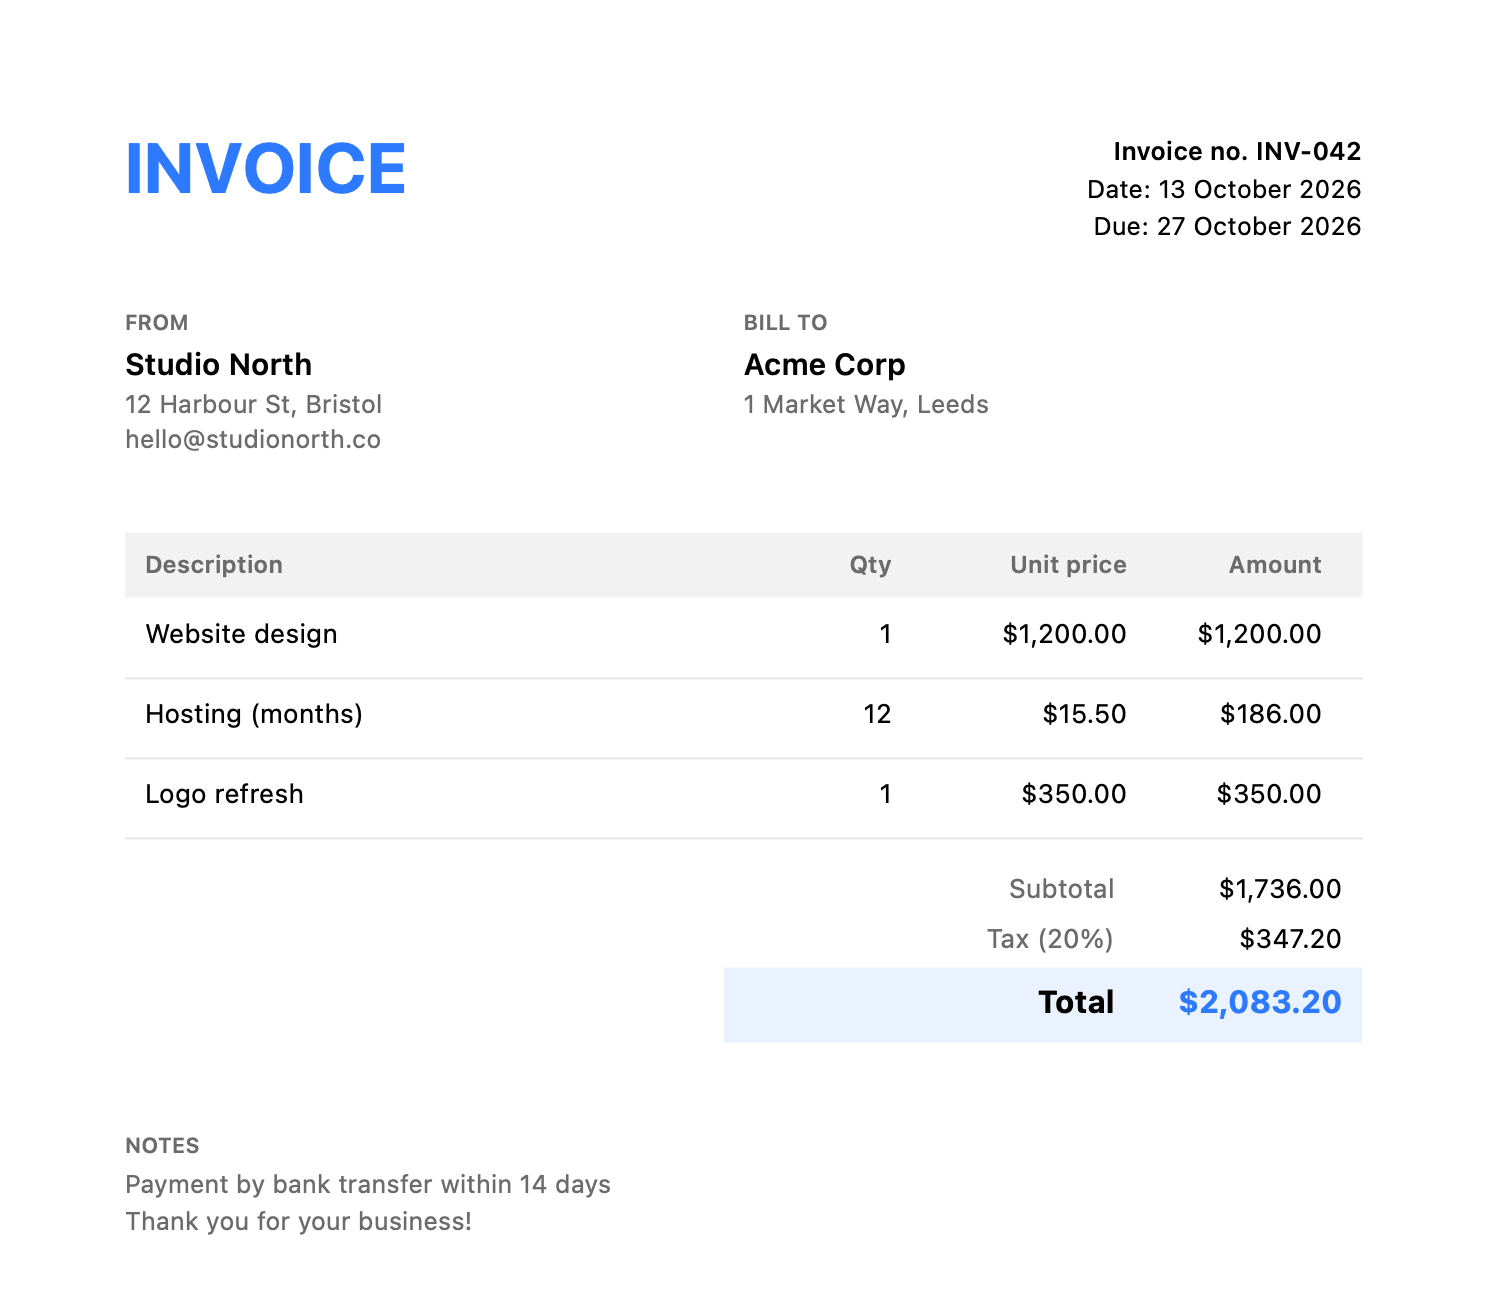
Task: Click the "Description" column header
Action: 214,564
